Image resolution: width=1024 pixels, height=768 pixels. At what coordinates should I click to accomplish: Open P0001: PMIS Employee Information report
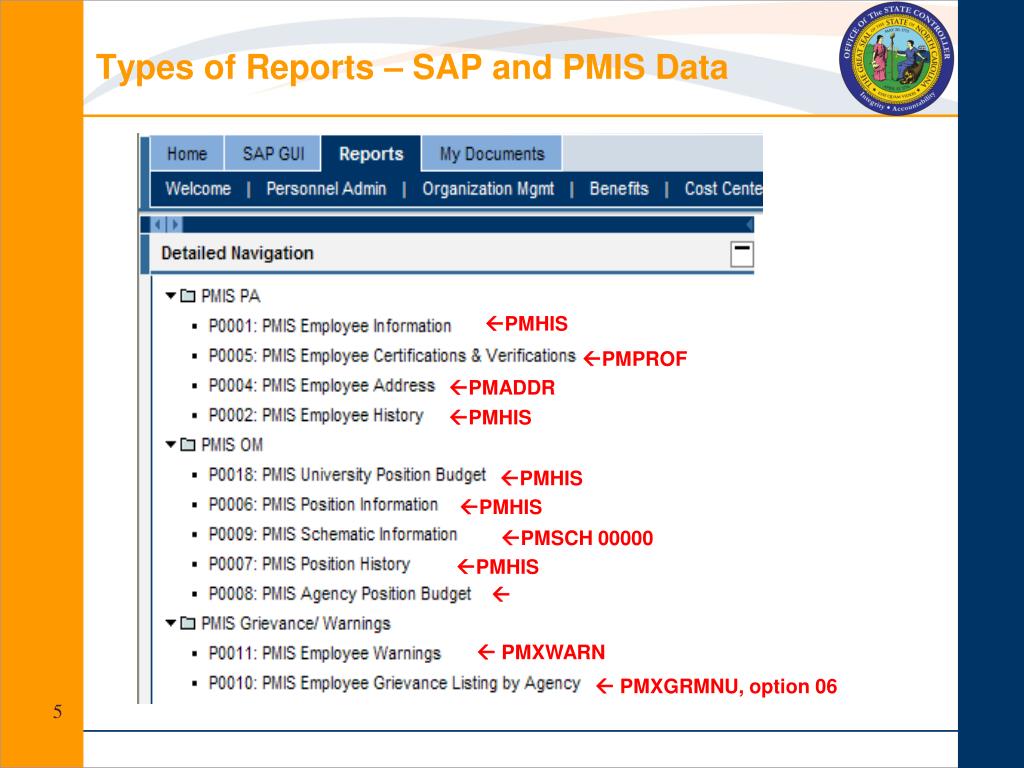[x=330, y=326]
